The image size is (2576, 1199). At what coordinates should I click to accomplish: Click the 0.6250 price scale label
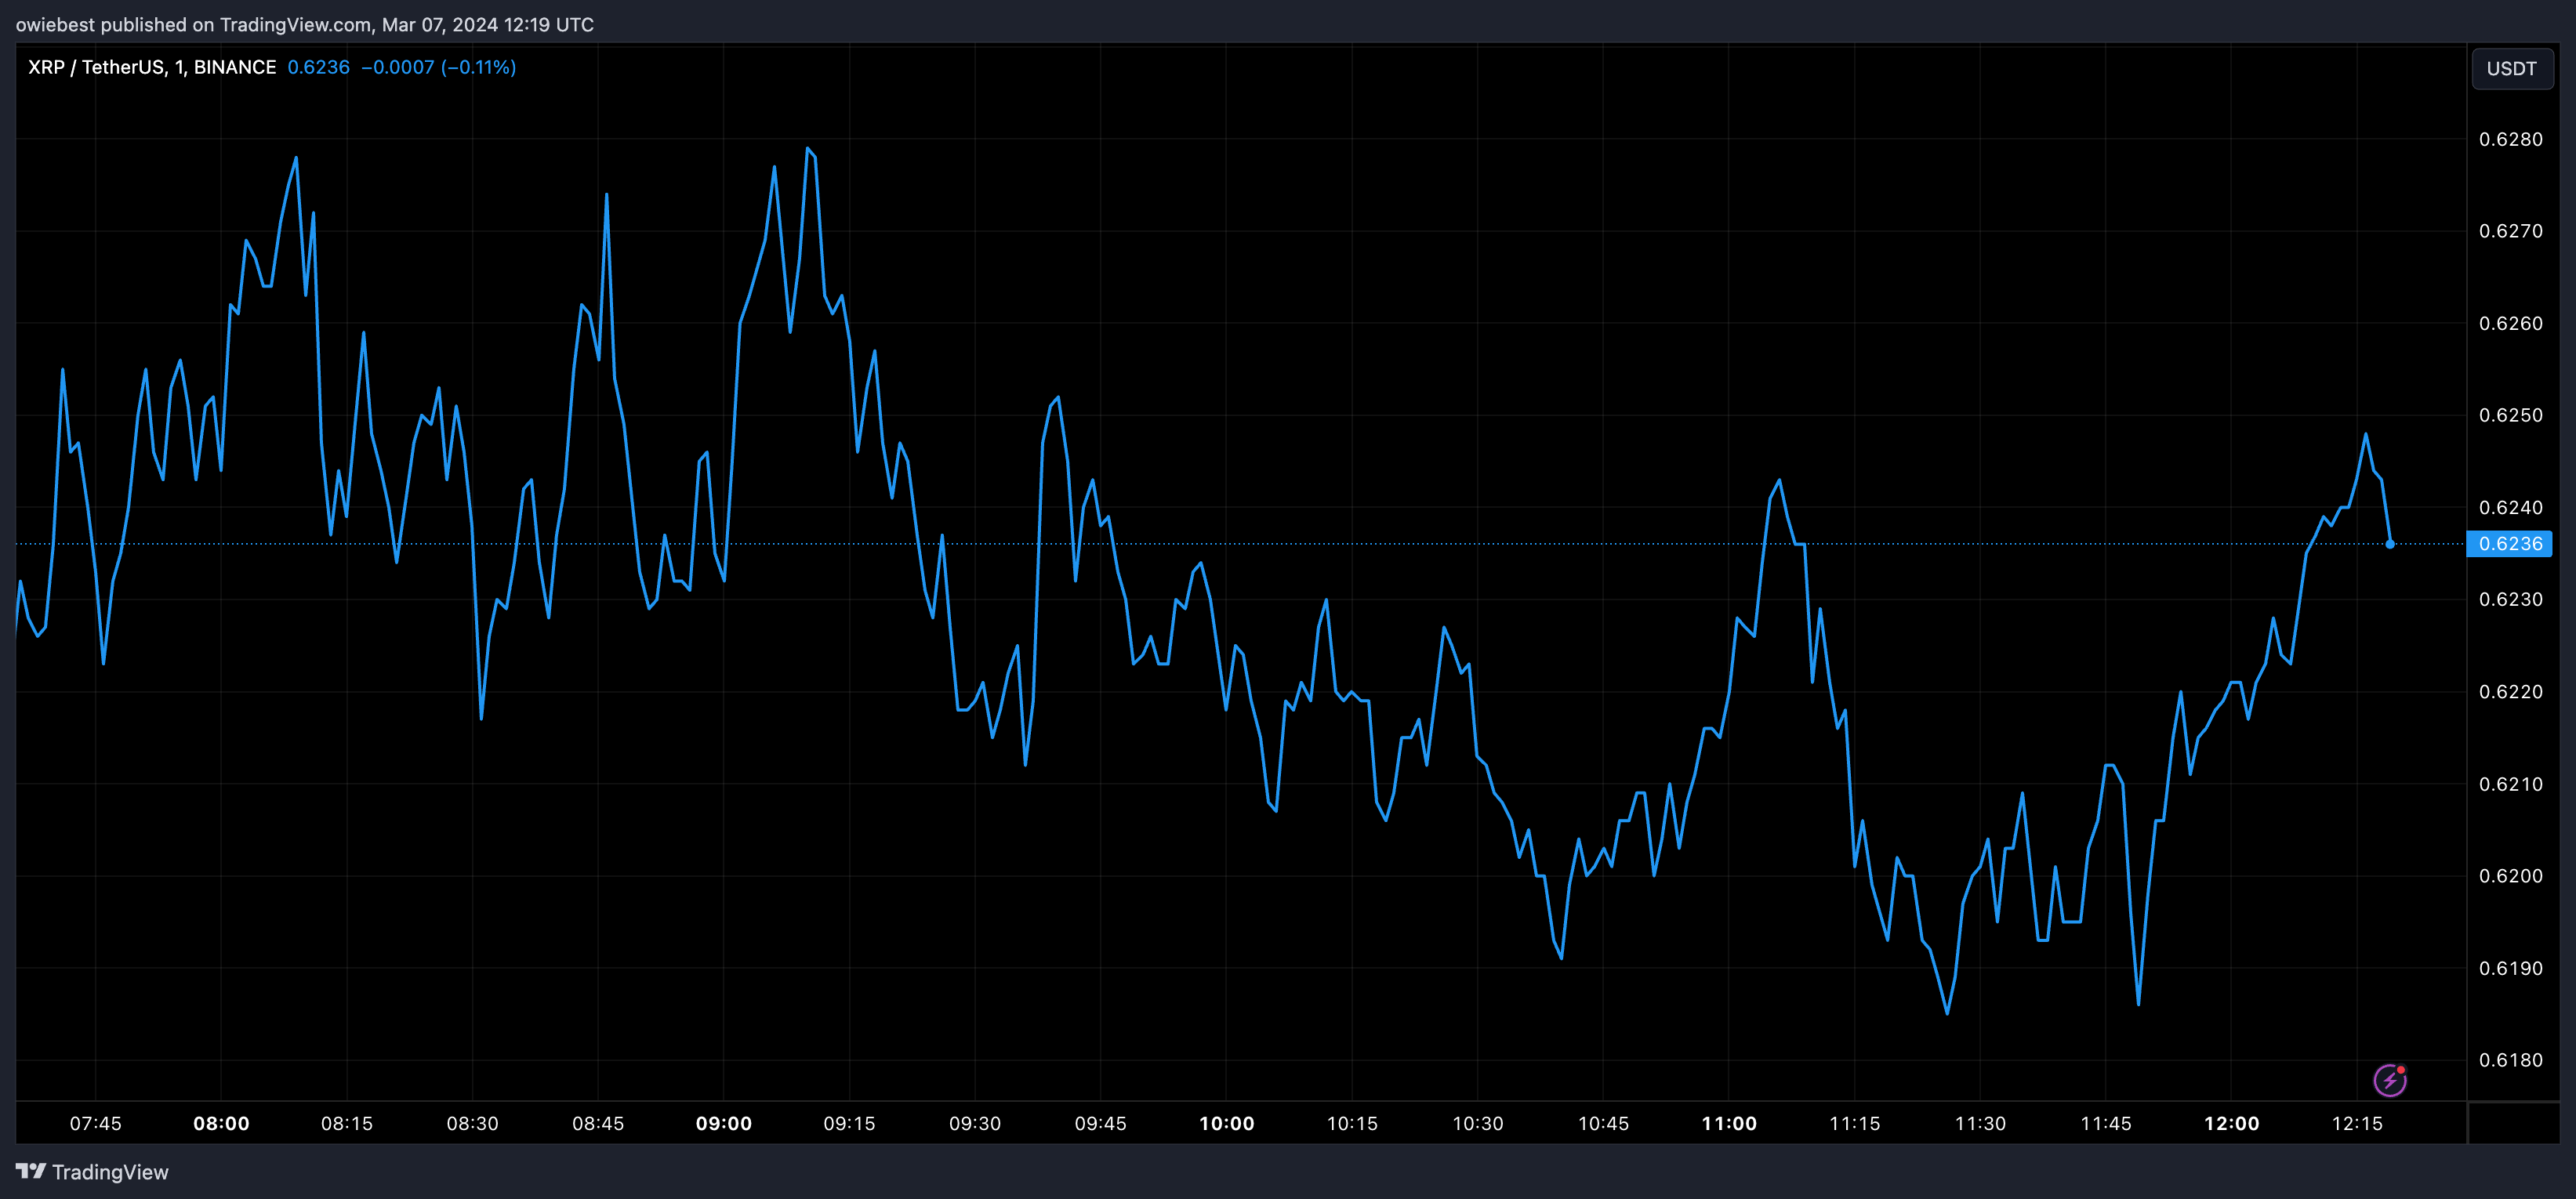click(2511, 415)
